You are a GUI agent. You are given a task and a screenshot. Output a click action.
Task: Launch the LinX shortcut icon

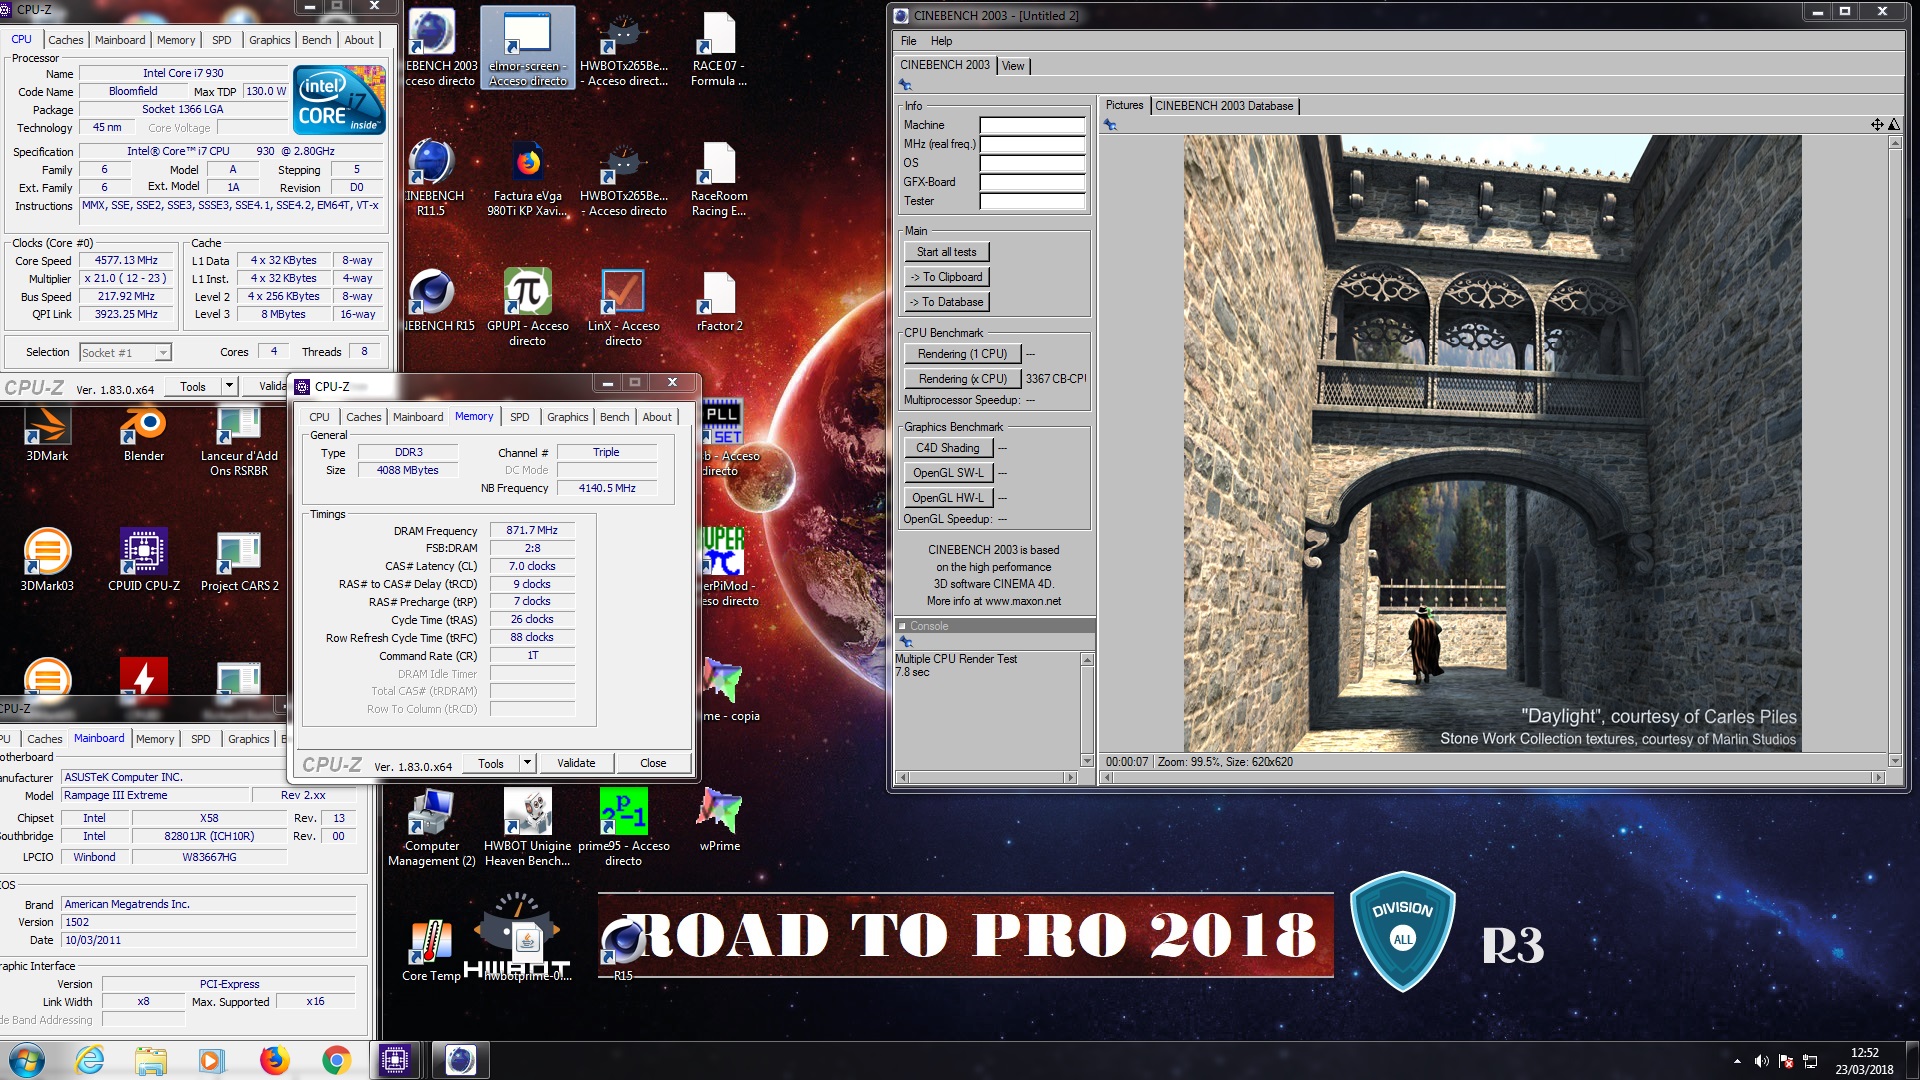pyautogui.click(x=623, y=307)
